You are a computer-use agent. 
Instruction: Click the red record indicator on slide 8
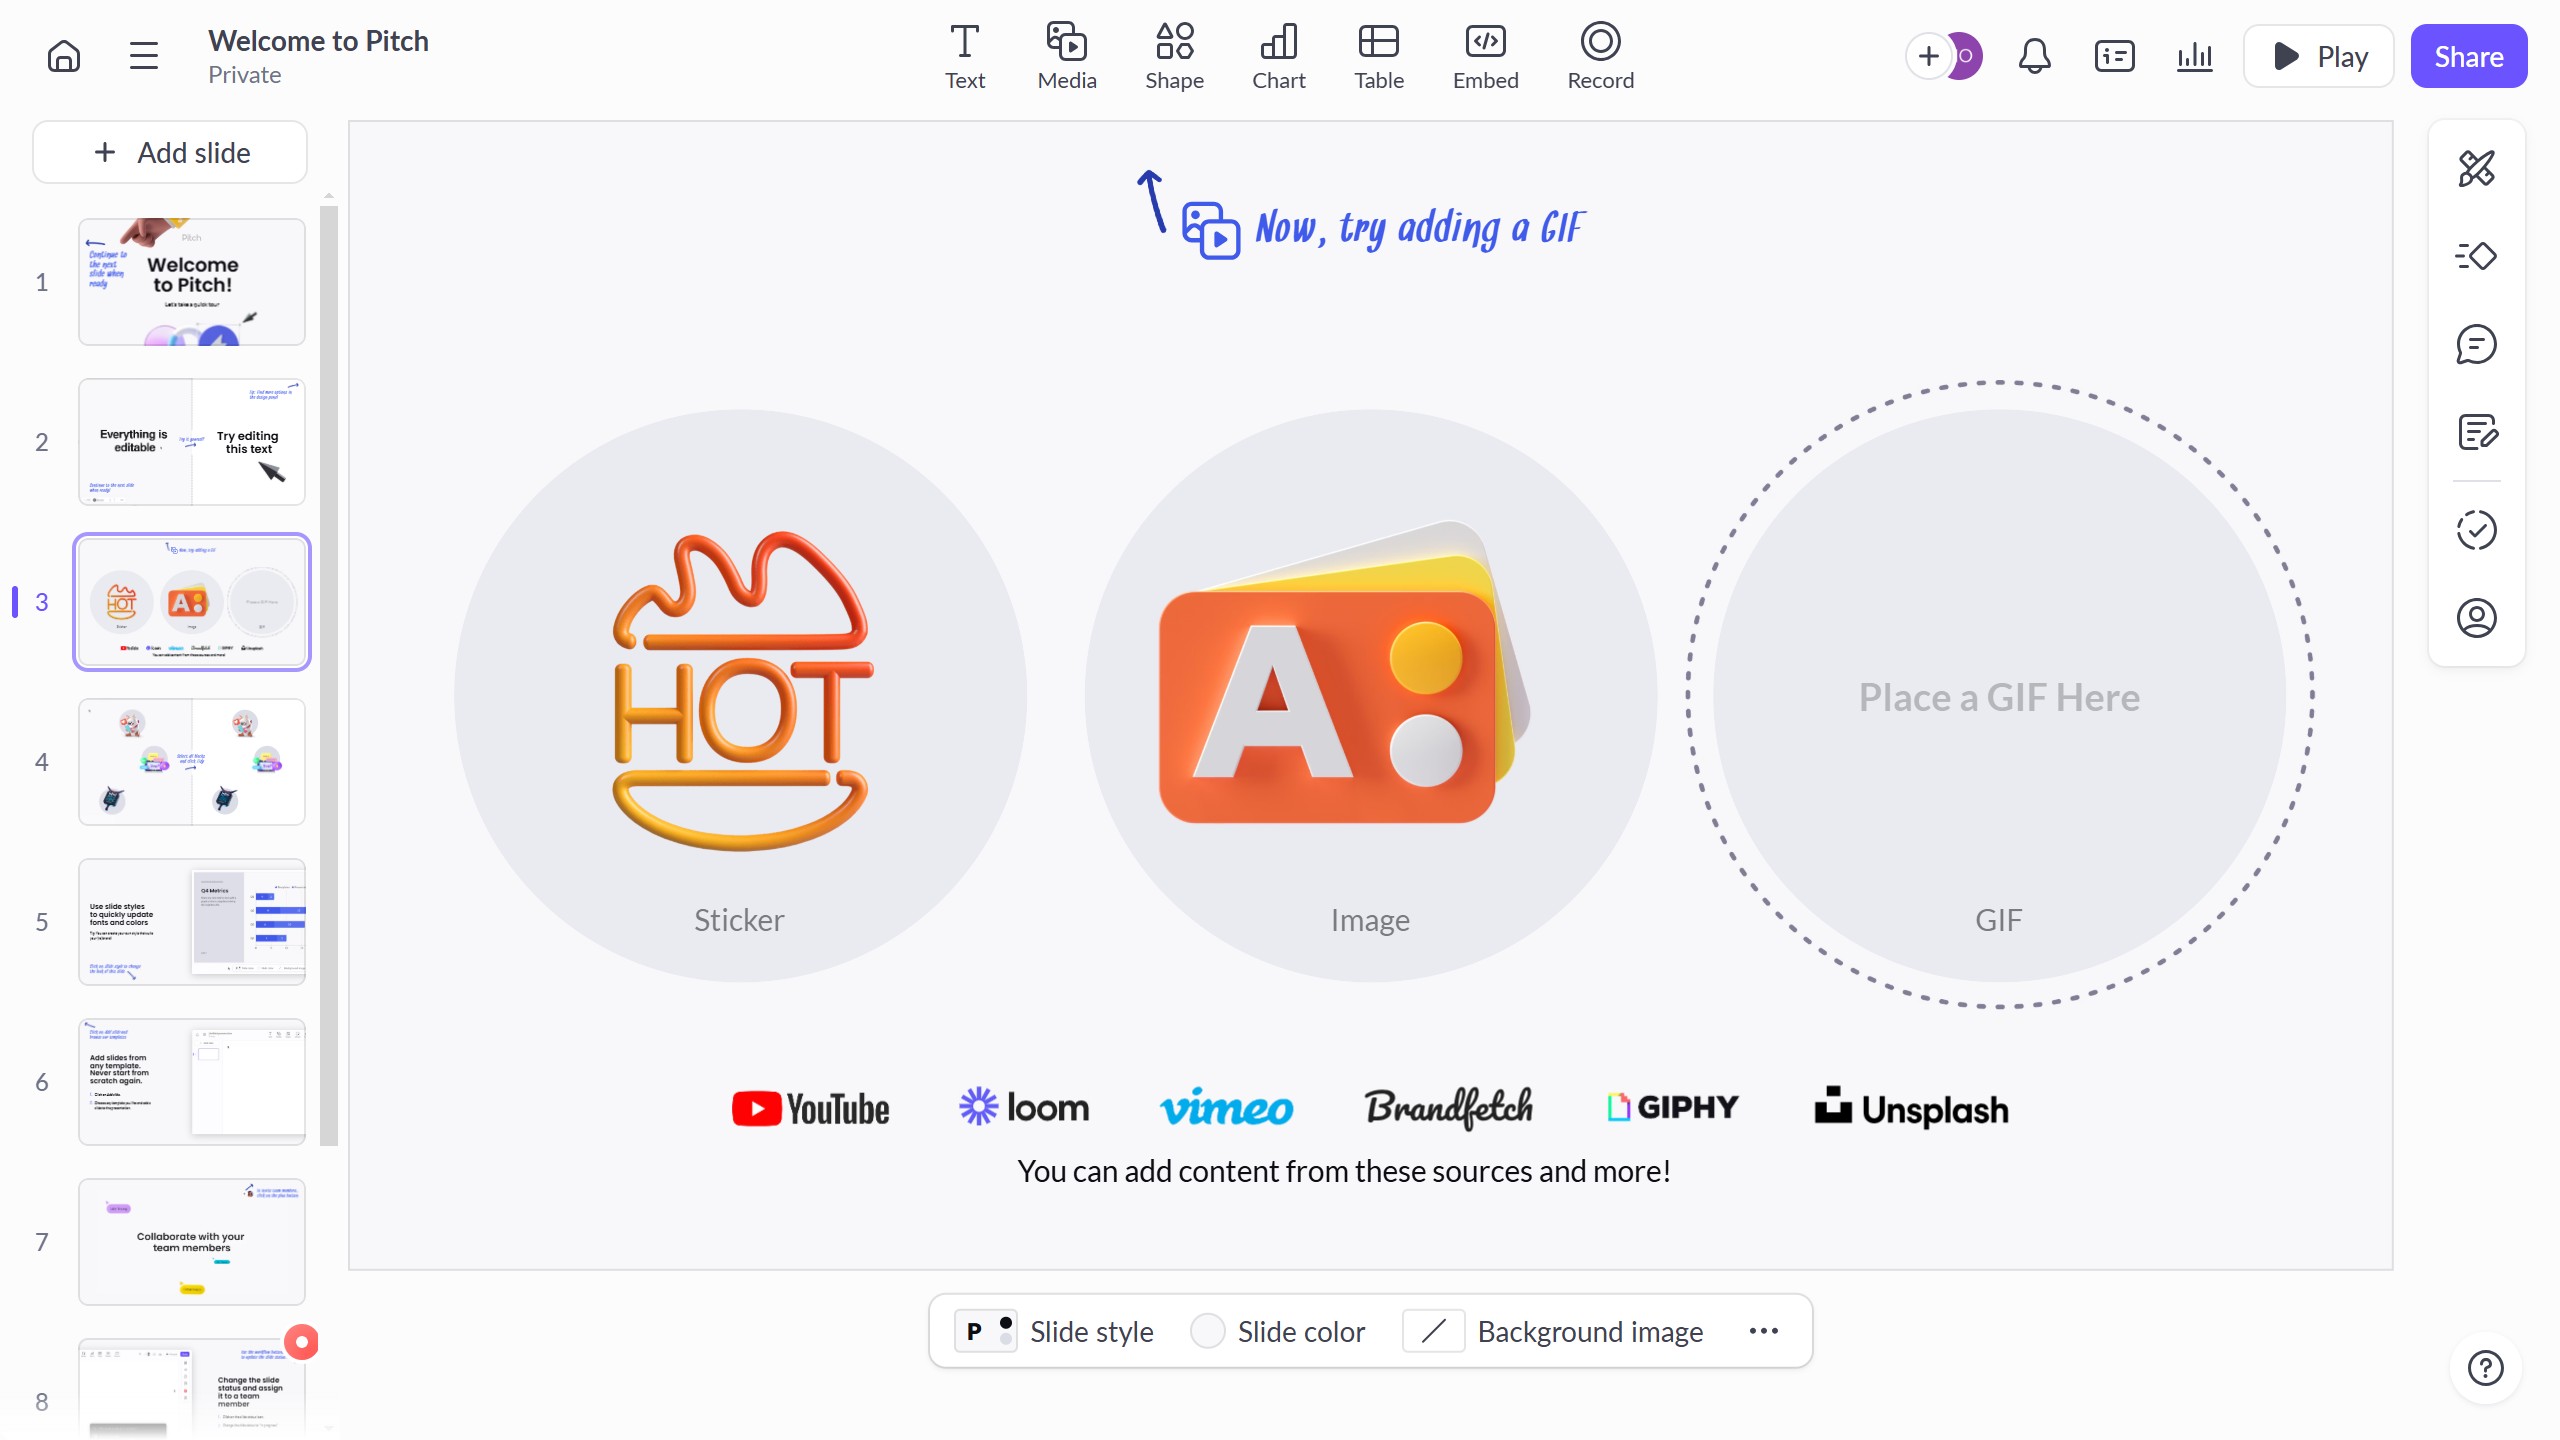[301, 1342]
